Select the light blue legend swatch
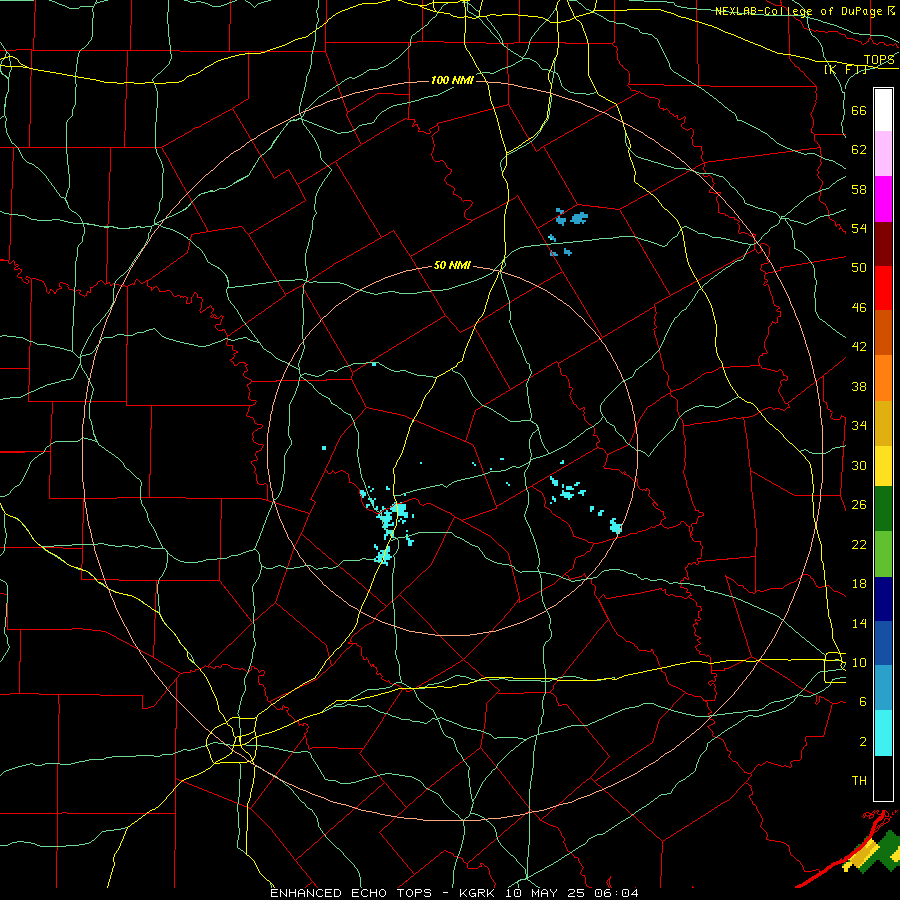Image resolution: width=900 pixels, height=900 pixels. 883,688
